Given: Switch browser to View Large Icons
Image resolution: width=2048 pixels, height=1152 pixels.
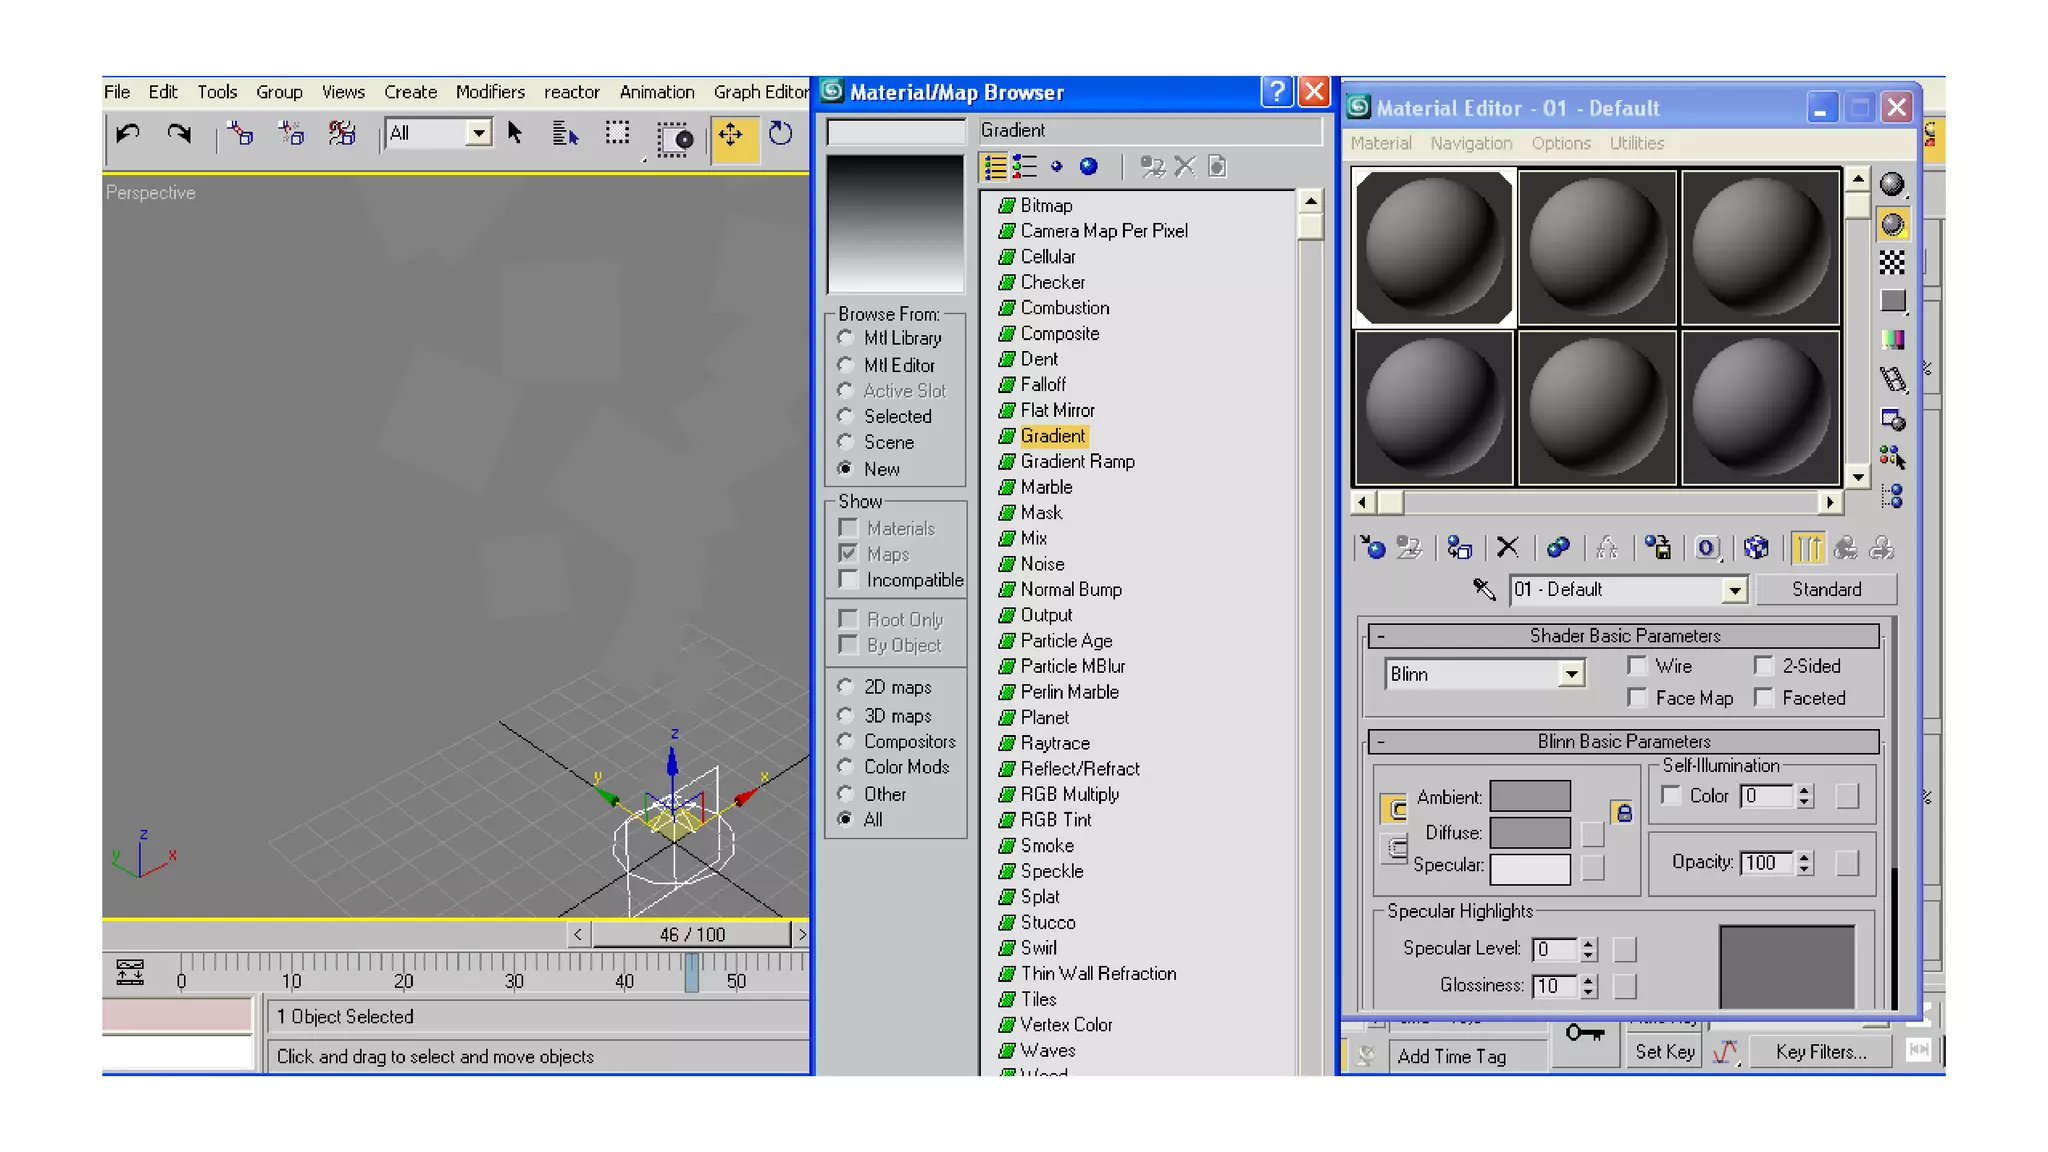Looking at the screenshot, I should point(1089,167).
